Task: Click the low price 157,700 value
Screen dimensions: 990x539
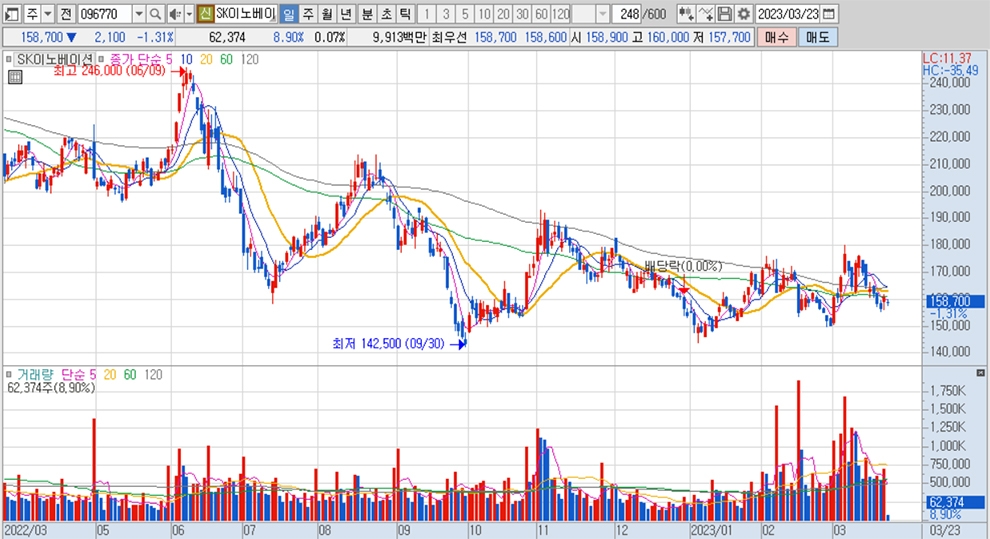Action: [729, 37]
